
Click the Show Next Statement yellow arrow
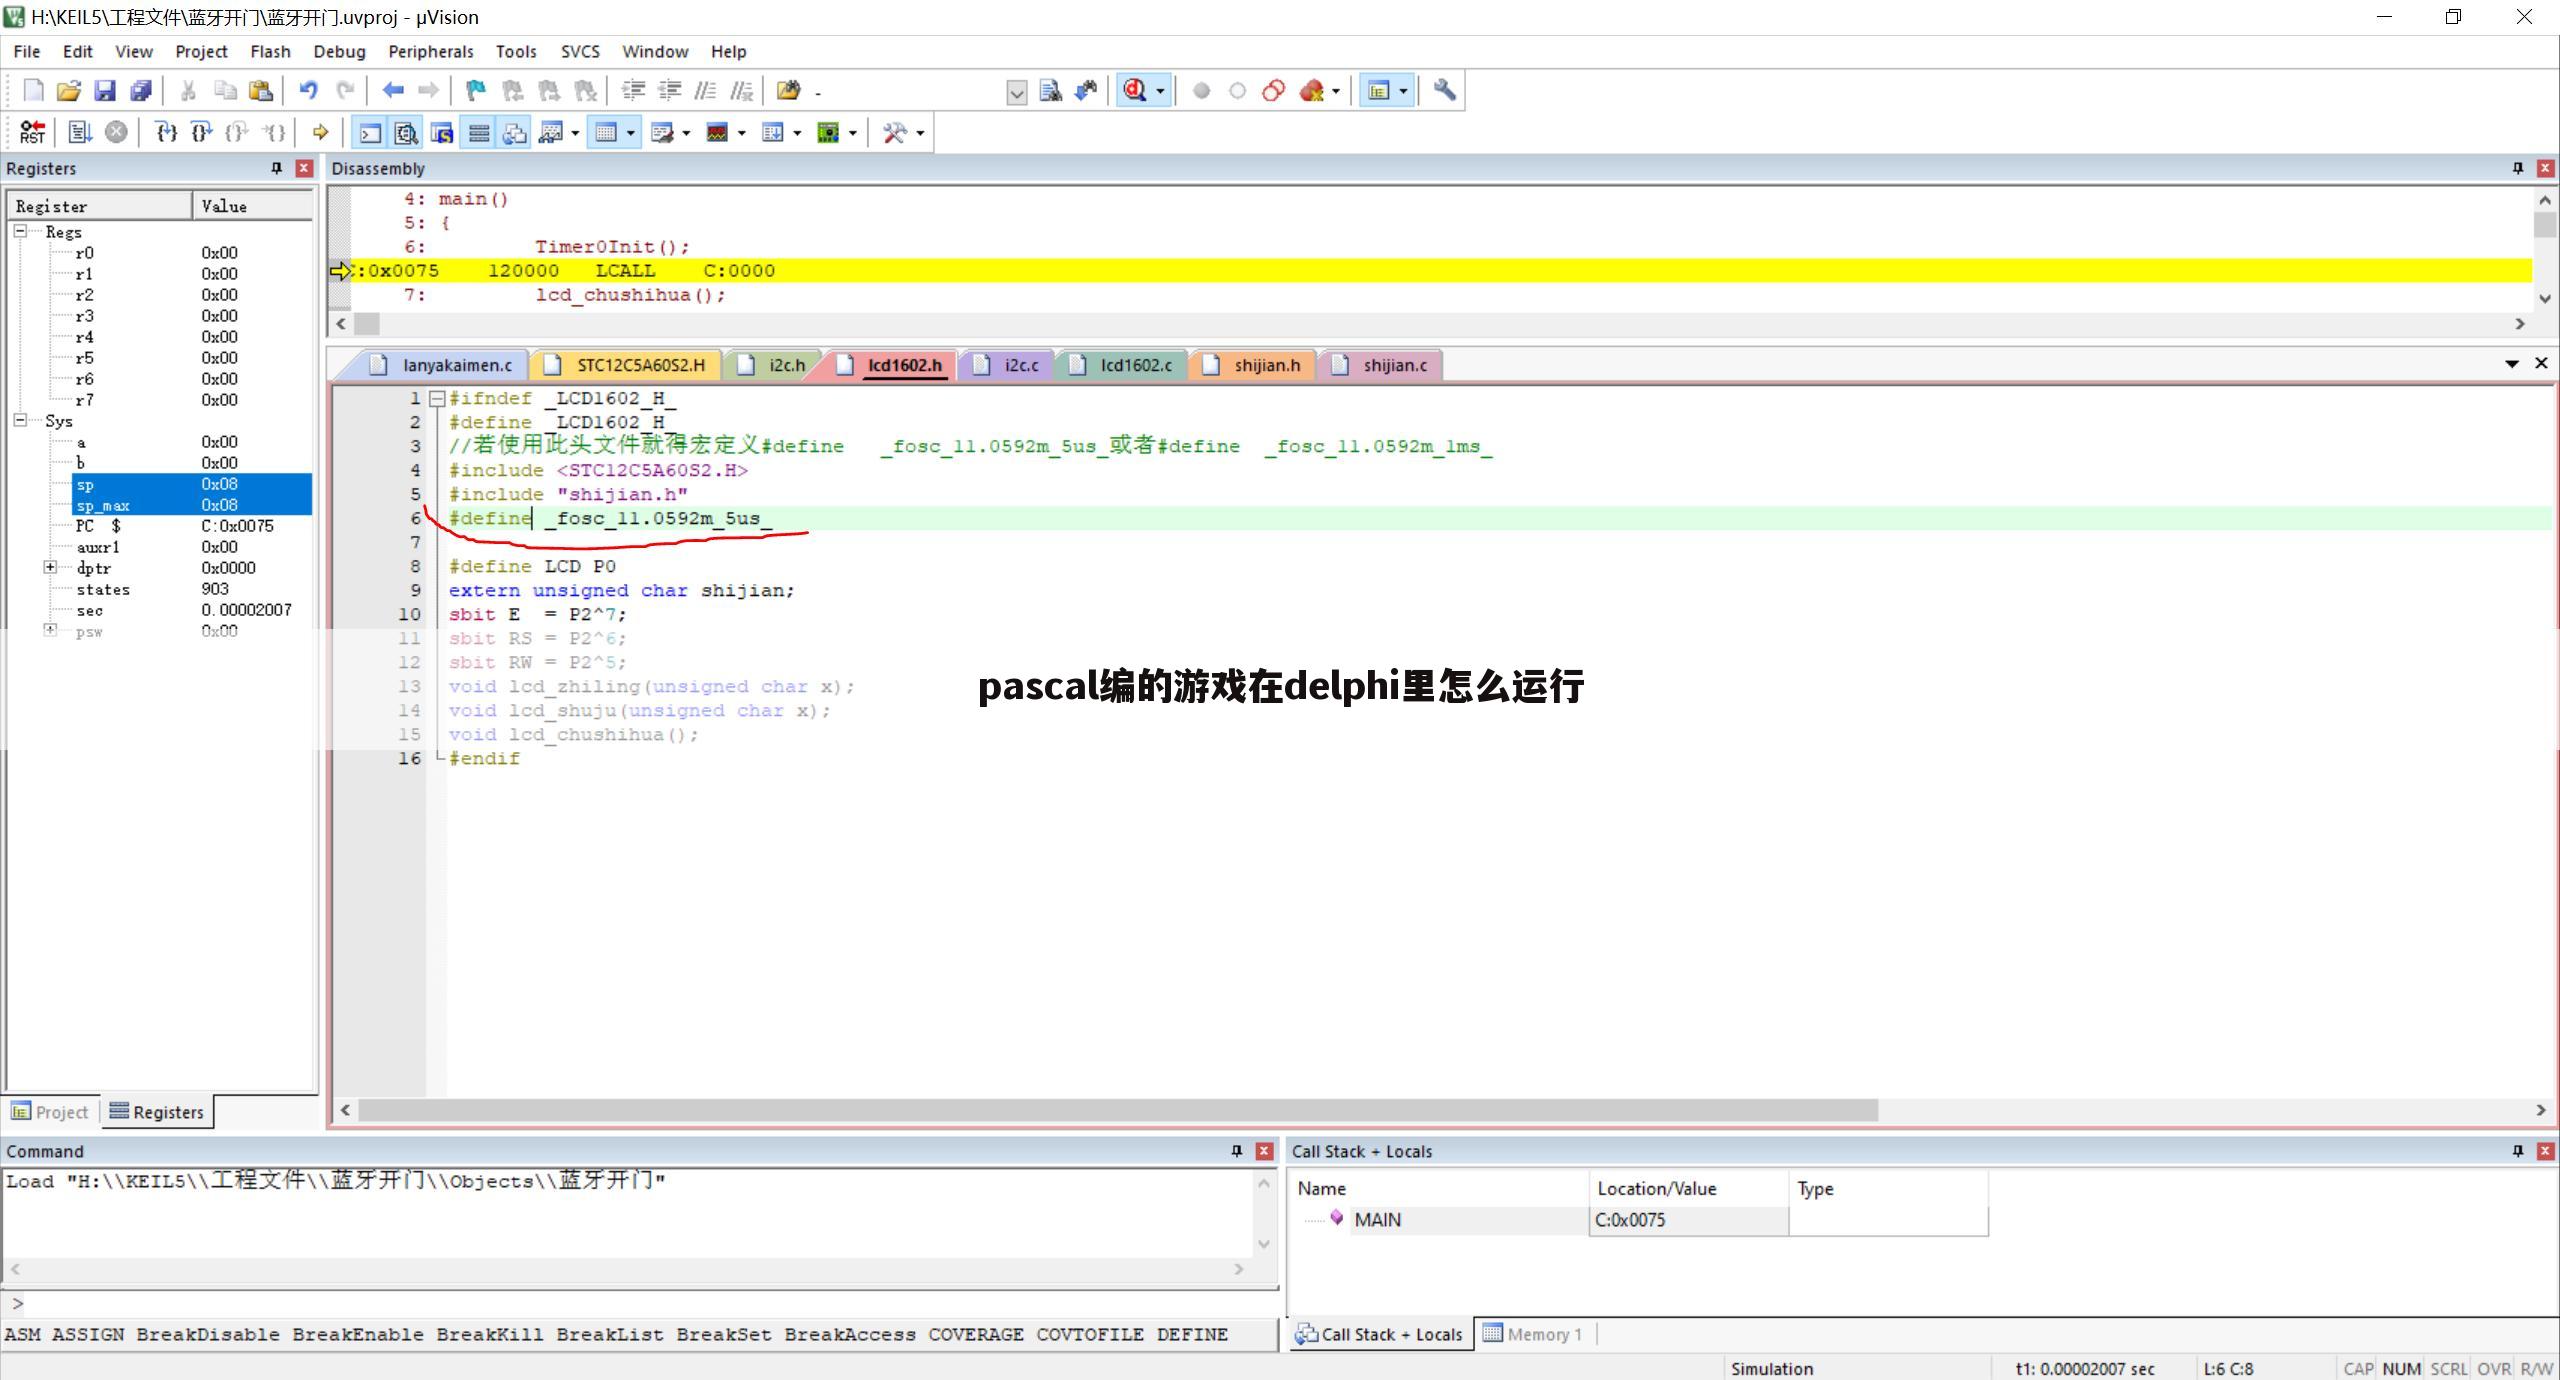point(320,132)
